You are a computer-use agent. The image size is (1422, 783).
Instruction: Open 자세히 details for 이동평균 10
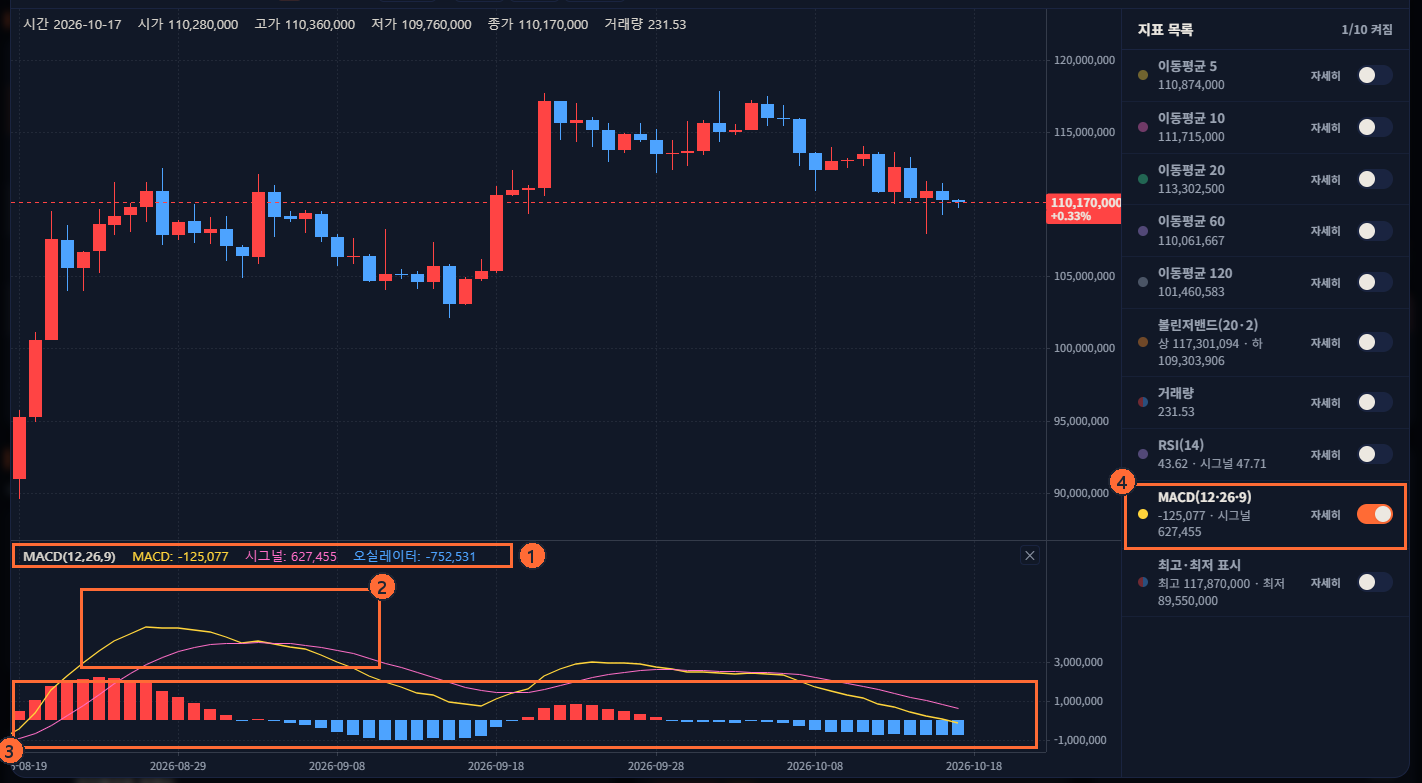[x=1325, y=128]
